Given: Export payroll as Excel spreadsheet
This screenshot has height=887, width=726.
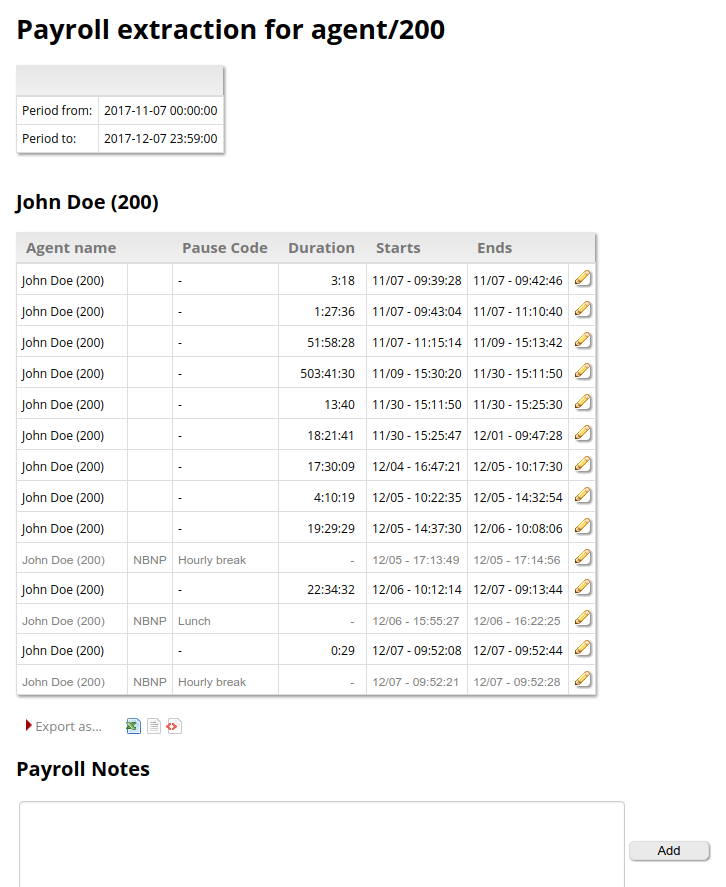Looking at the screenshot, I should click(x=133, y=726).
